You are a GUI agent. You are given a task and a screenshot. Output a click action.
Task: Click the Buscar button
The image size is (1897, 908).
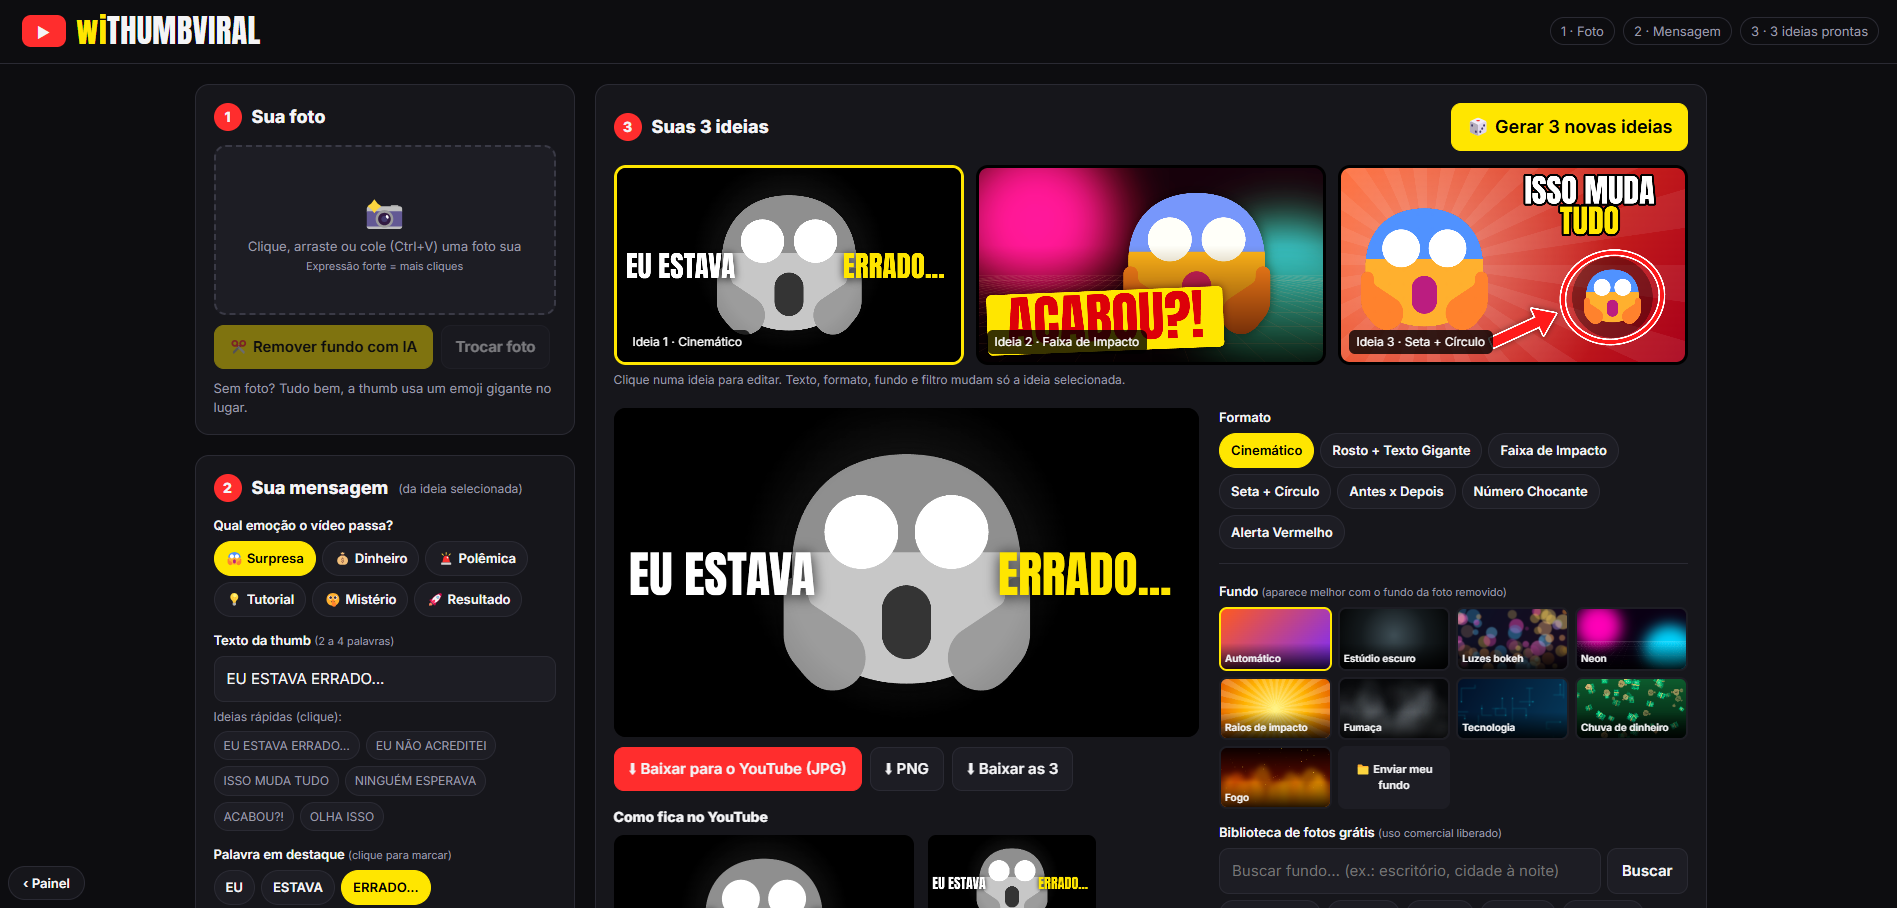point(1646,871)
